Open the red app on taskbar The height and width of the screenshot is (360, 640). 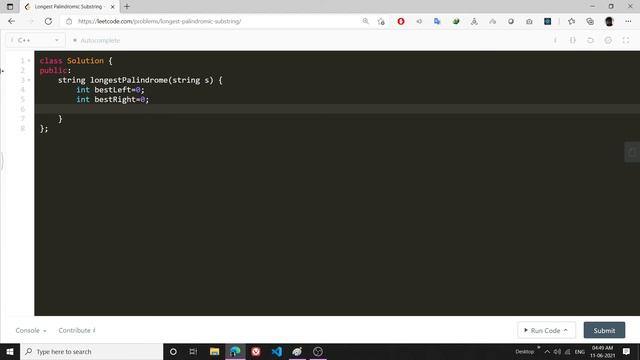[x=256, y=351]
